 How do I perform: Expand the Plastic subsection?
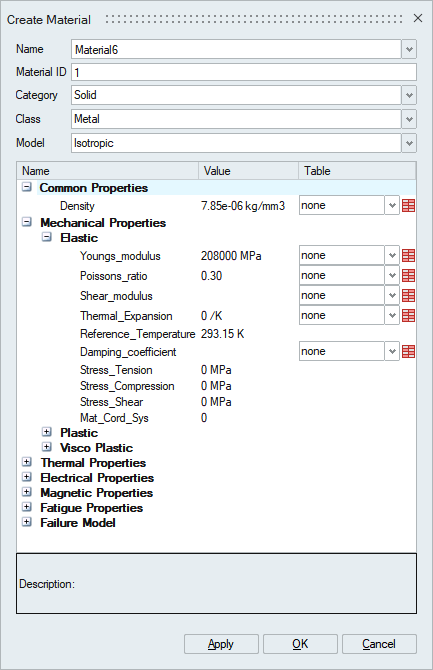tap(47, 432)
